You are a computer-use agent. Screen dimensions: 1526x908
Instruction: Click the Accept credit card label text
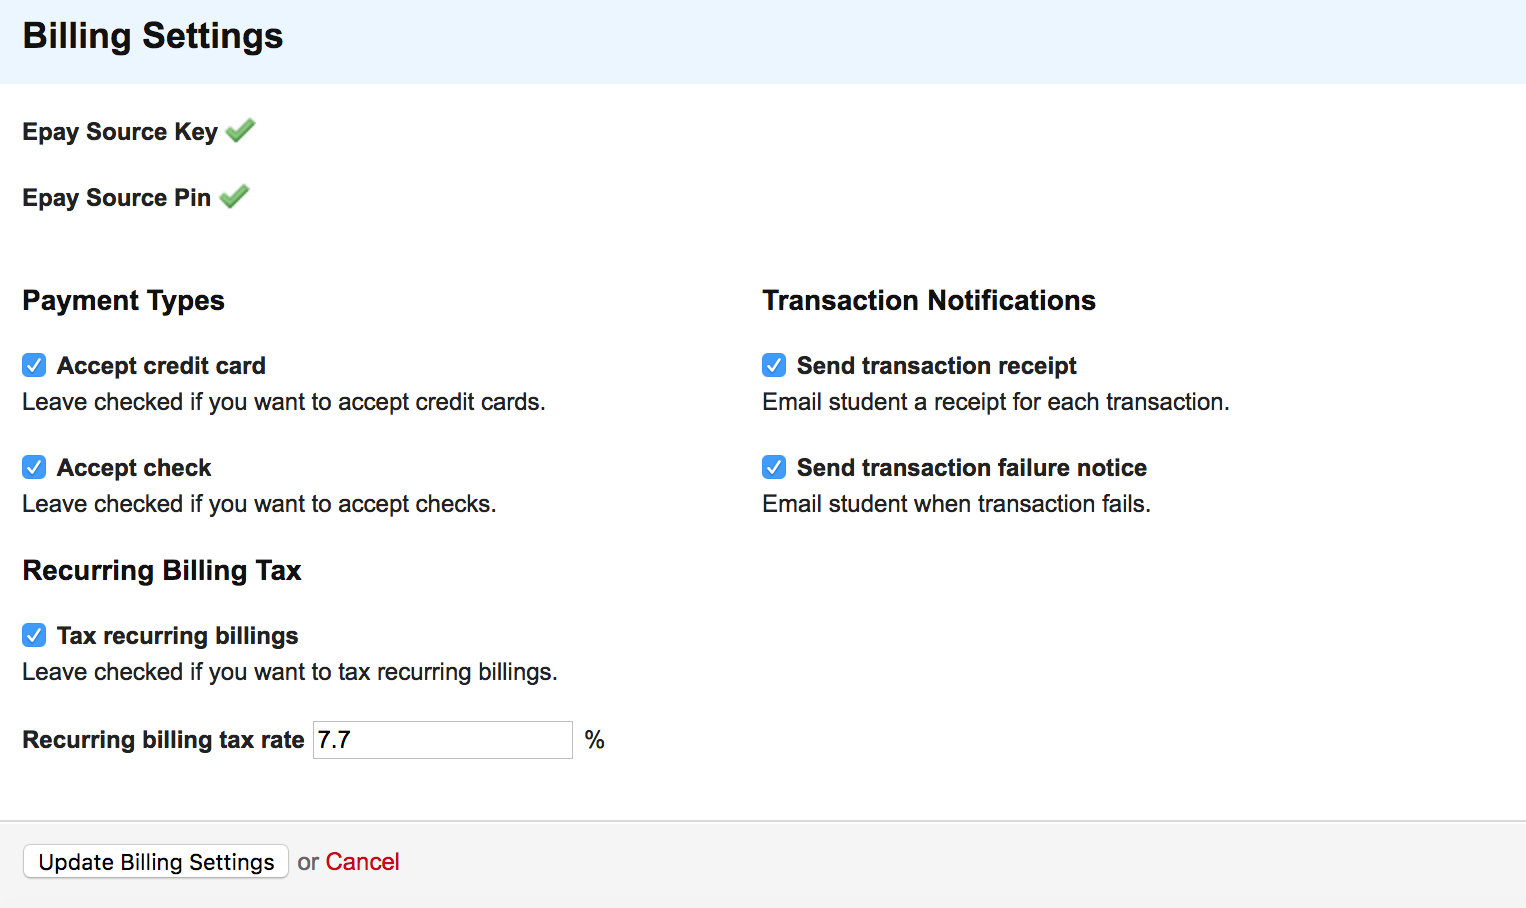pyautogui.click(x=161, y=366)
